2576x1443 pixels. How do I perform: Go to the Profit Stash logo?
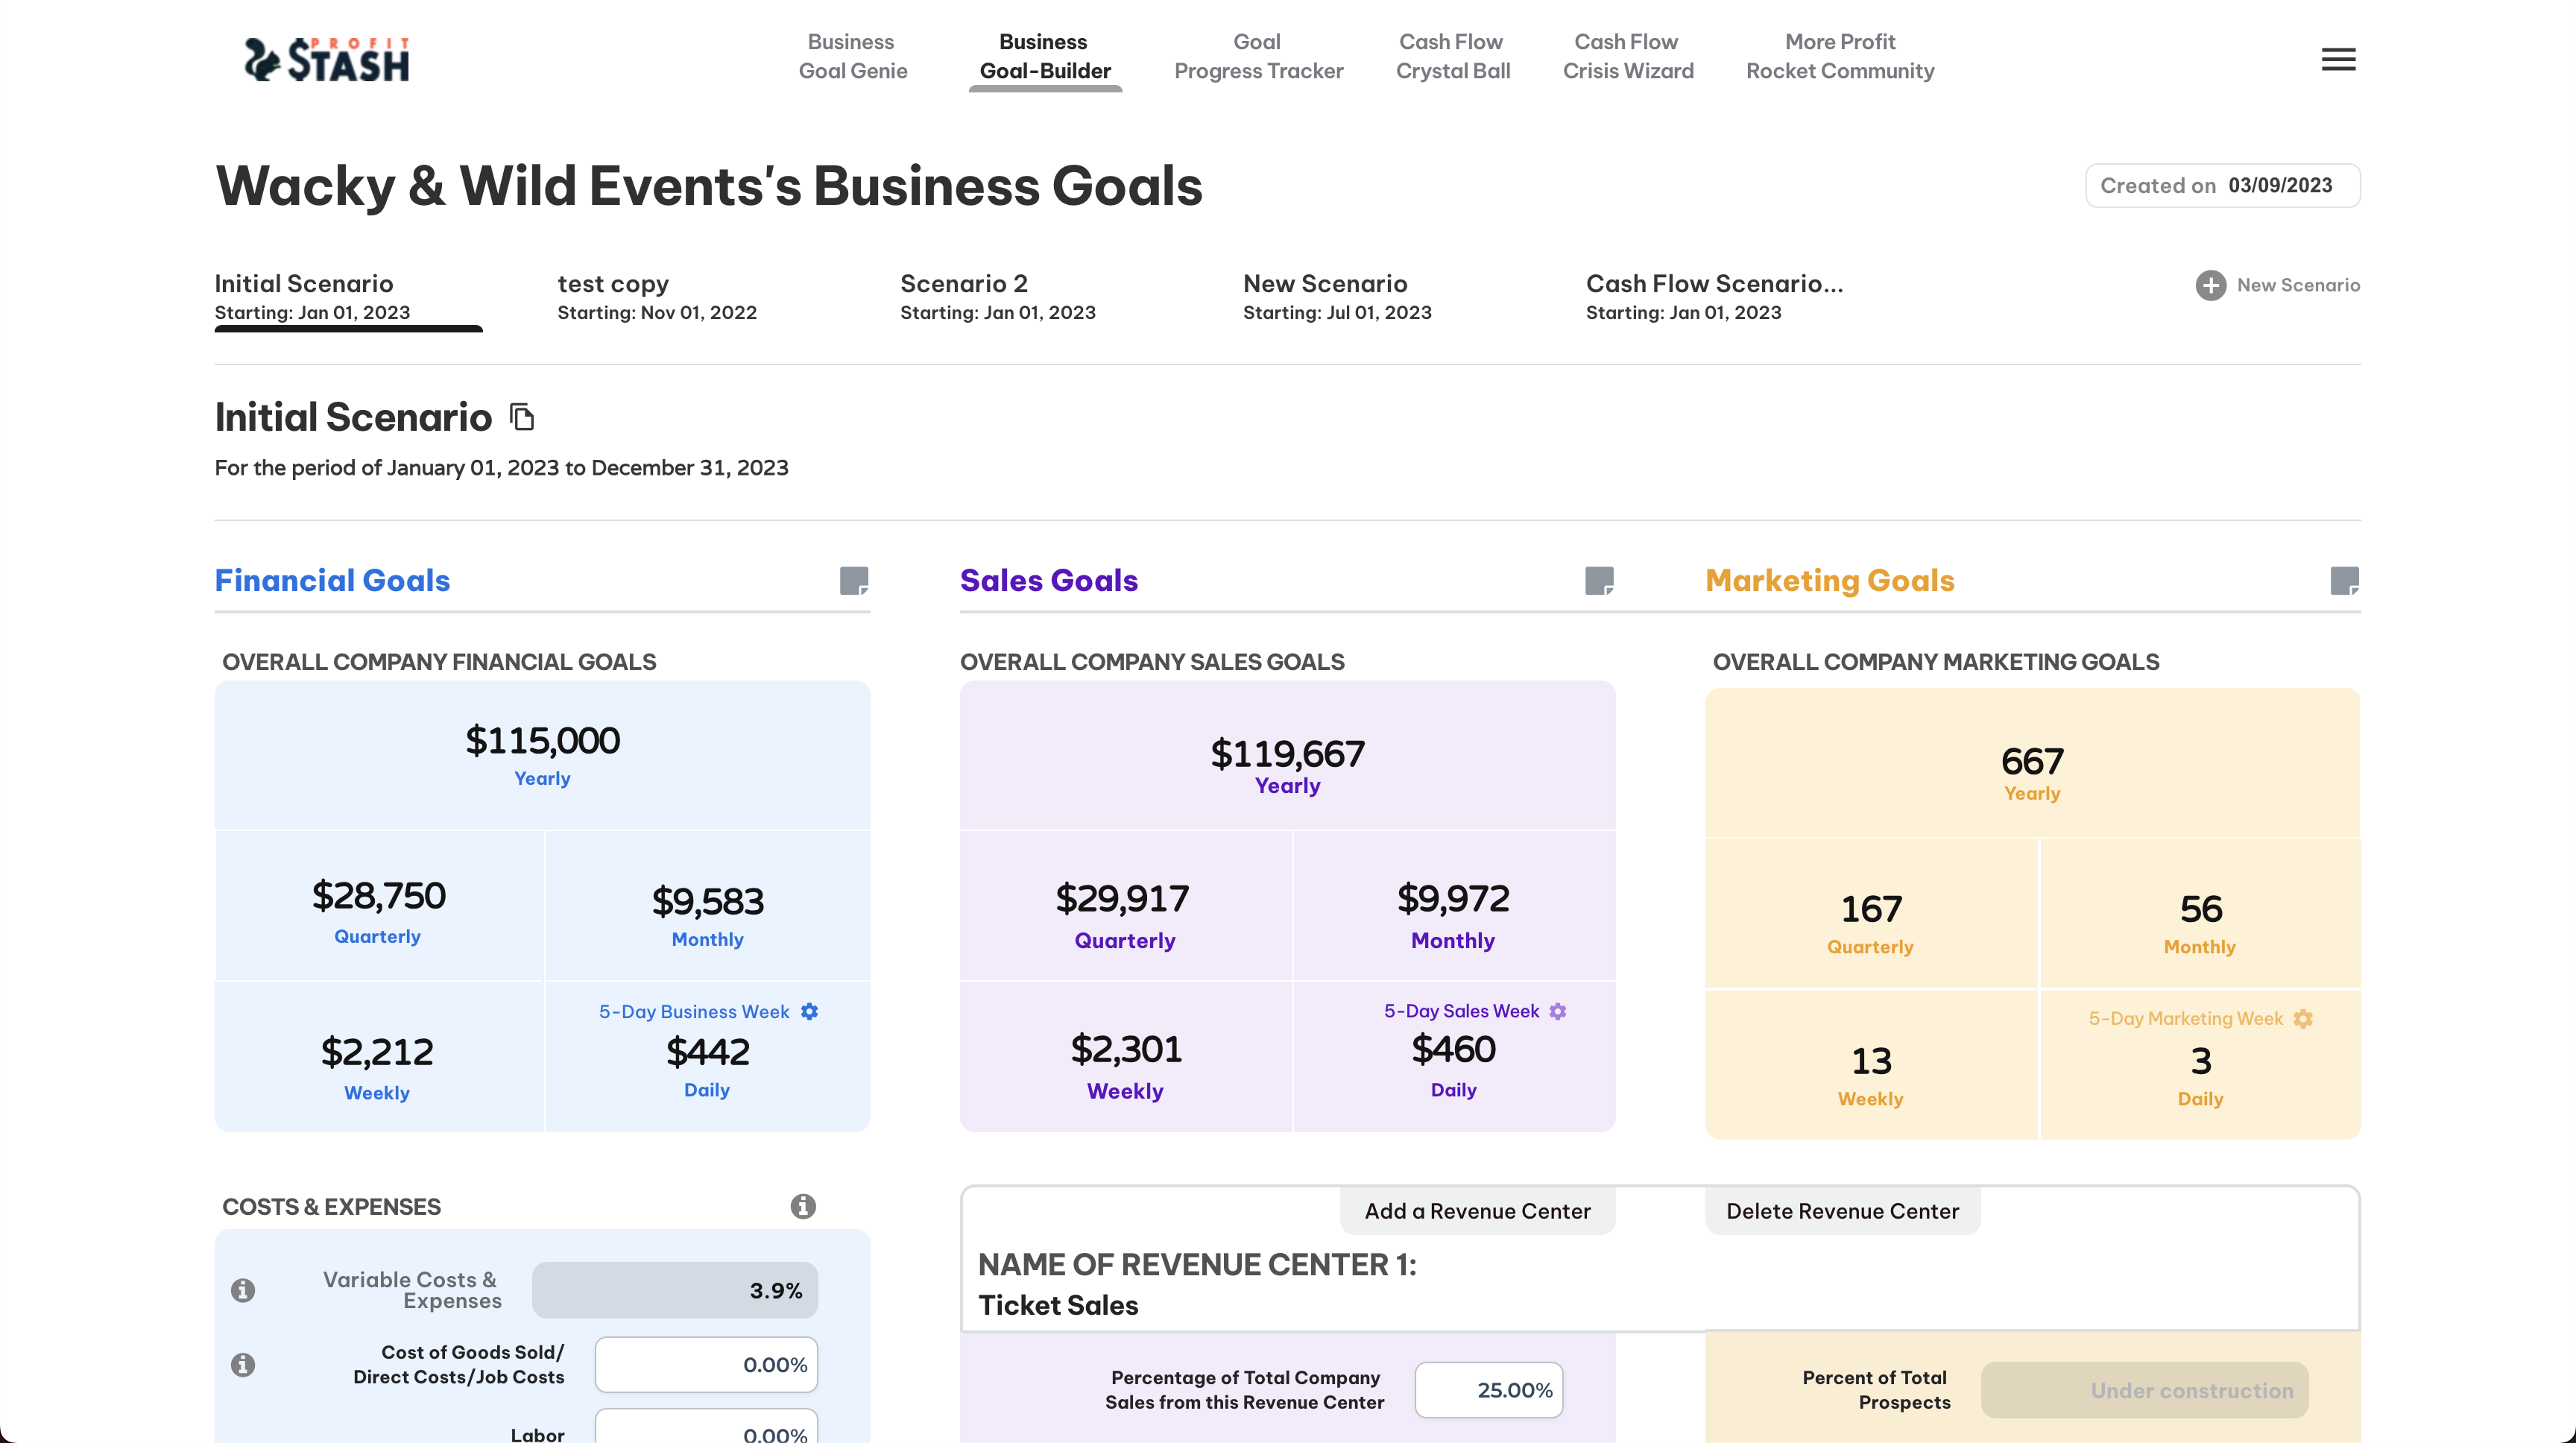327,59
